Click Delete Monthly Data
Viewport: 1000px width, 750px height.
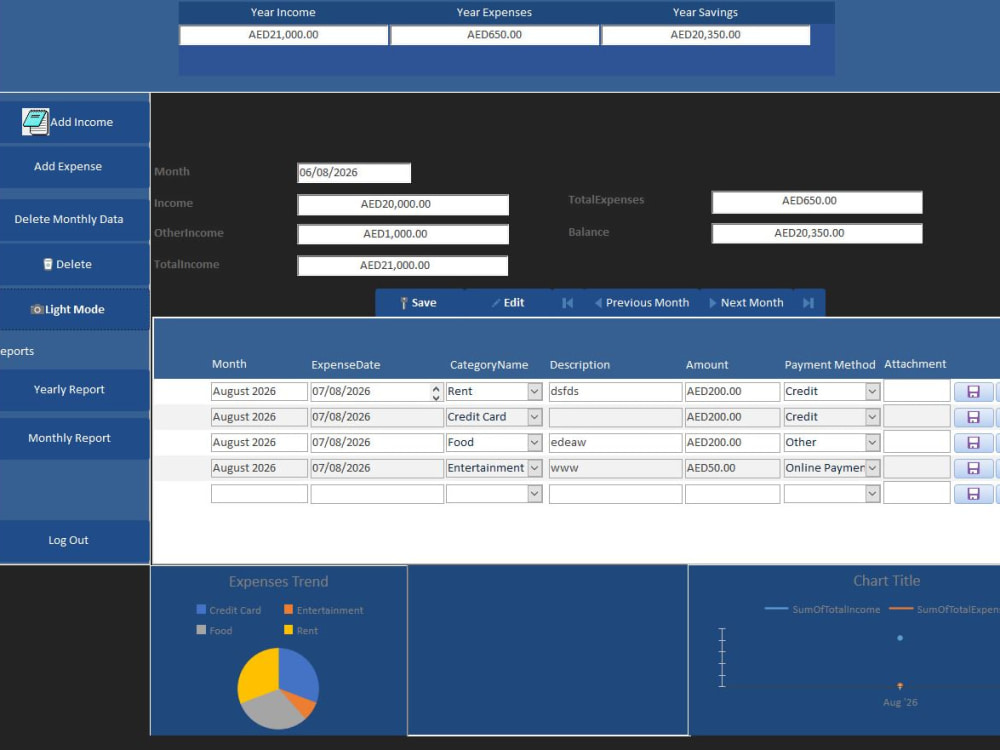[x=75, y=219]
